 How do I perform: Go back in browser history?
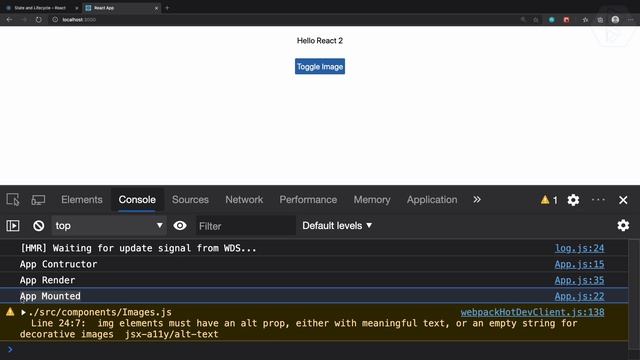pos(9,20)
